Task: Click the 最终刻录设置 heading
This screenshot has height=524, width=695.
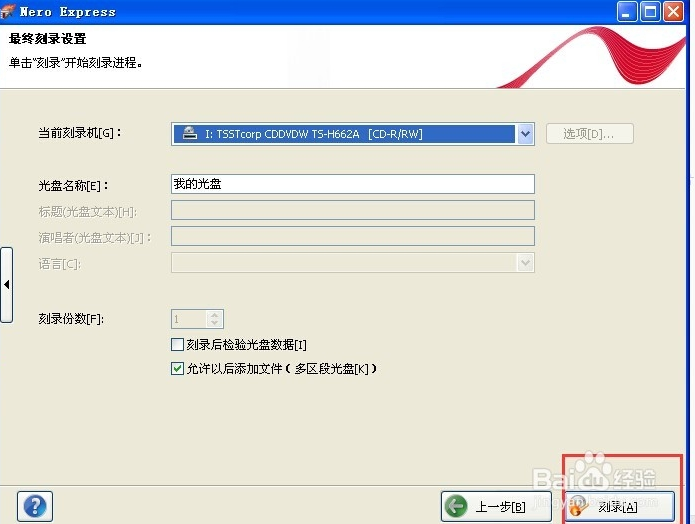Action: pos(47,39)
